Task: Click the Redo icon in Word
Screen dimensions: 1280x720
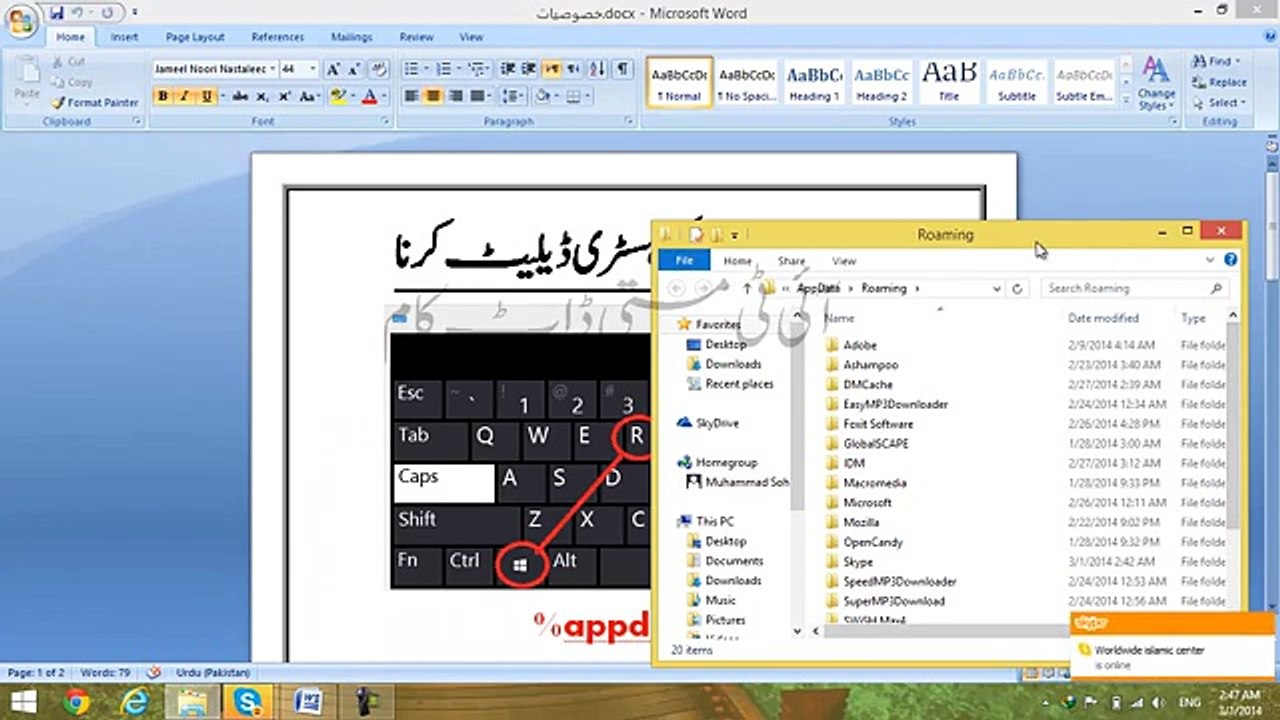Action: click(107, 14)
